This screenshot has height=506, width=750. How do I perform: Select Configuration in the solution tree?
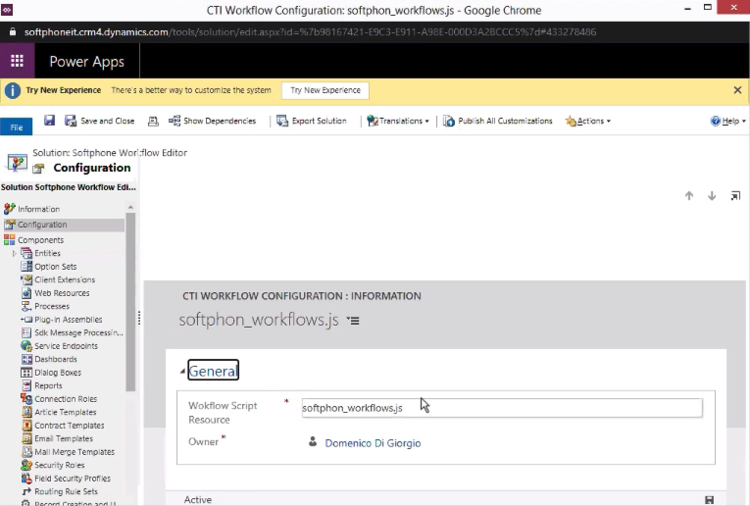pyautogui.click(x=43, y=224)
